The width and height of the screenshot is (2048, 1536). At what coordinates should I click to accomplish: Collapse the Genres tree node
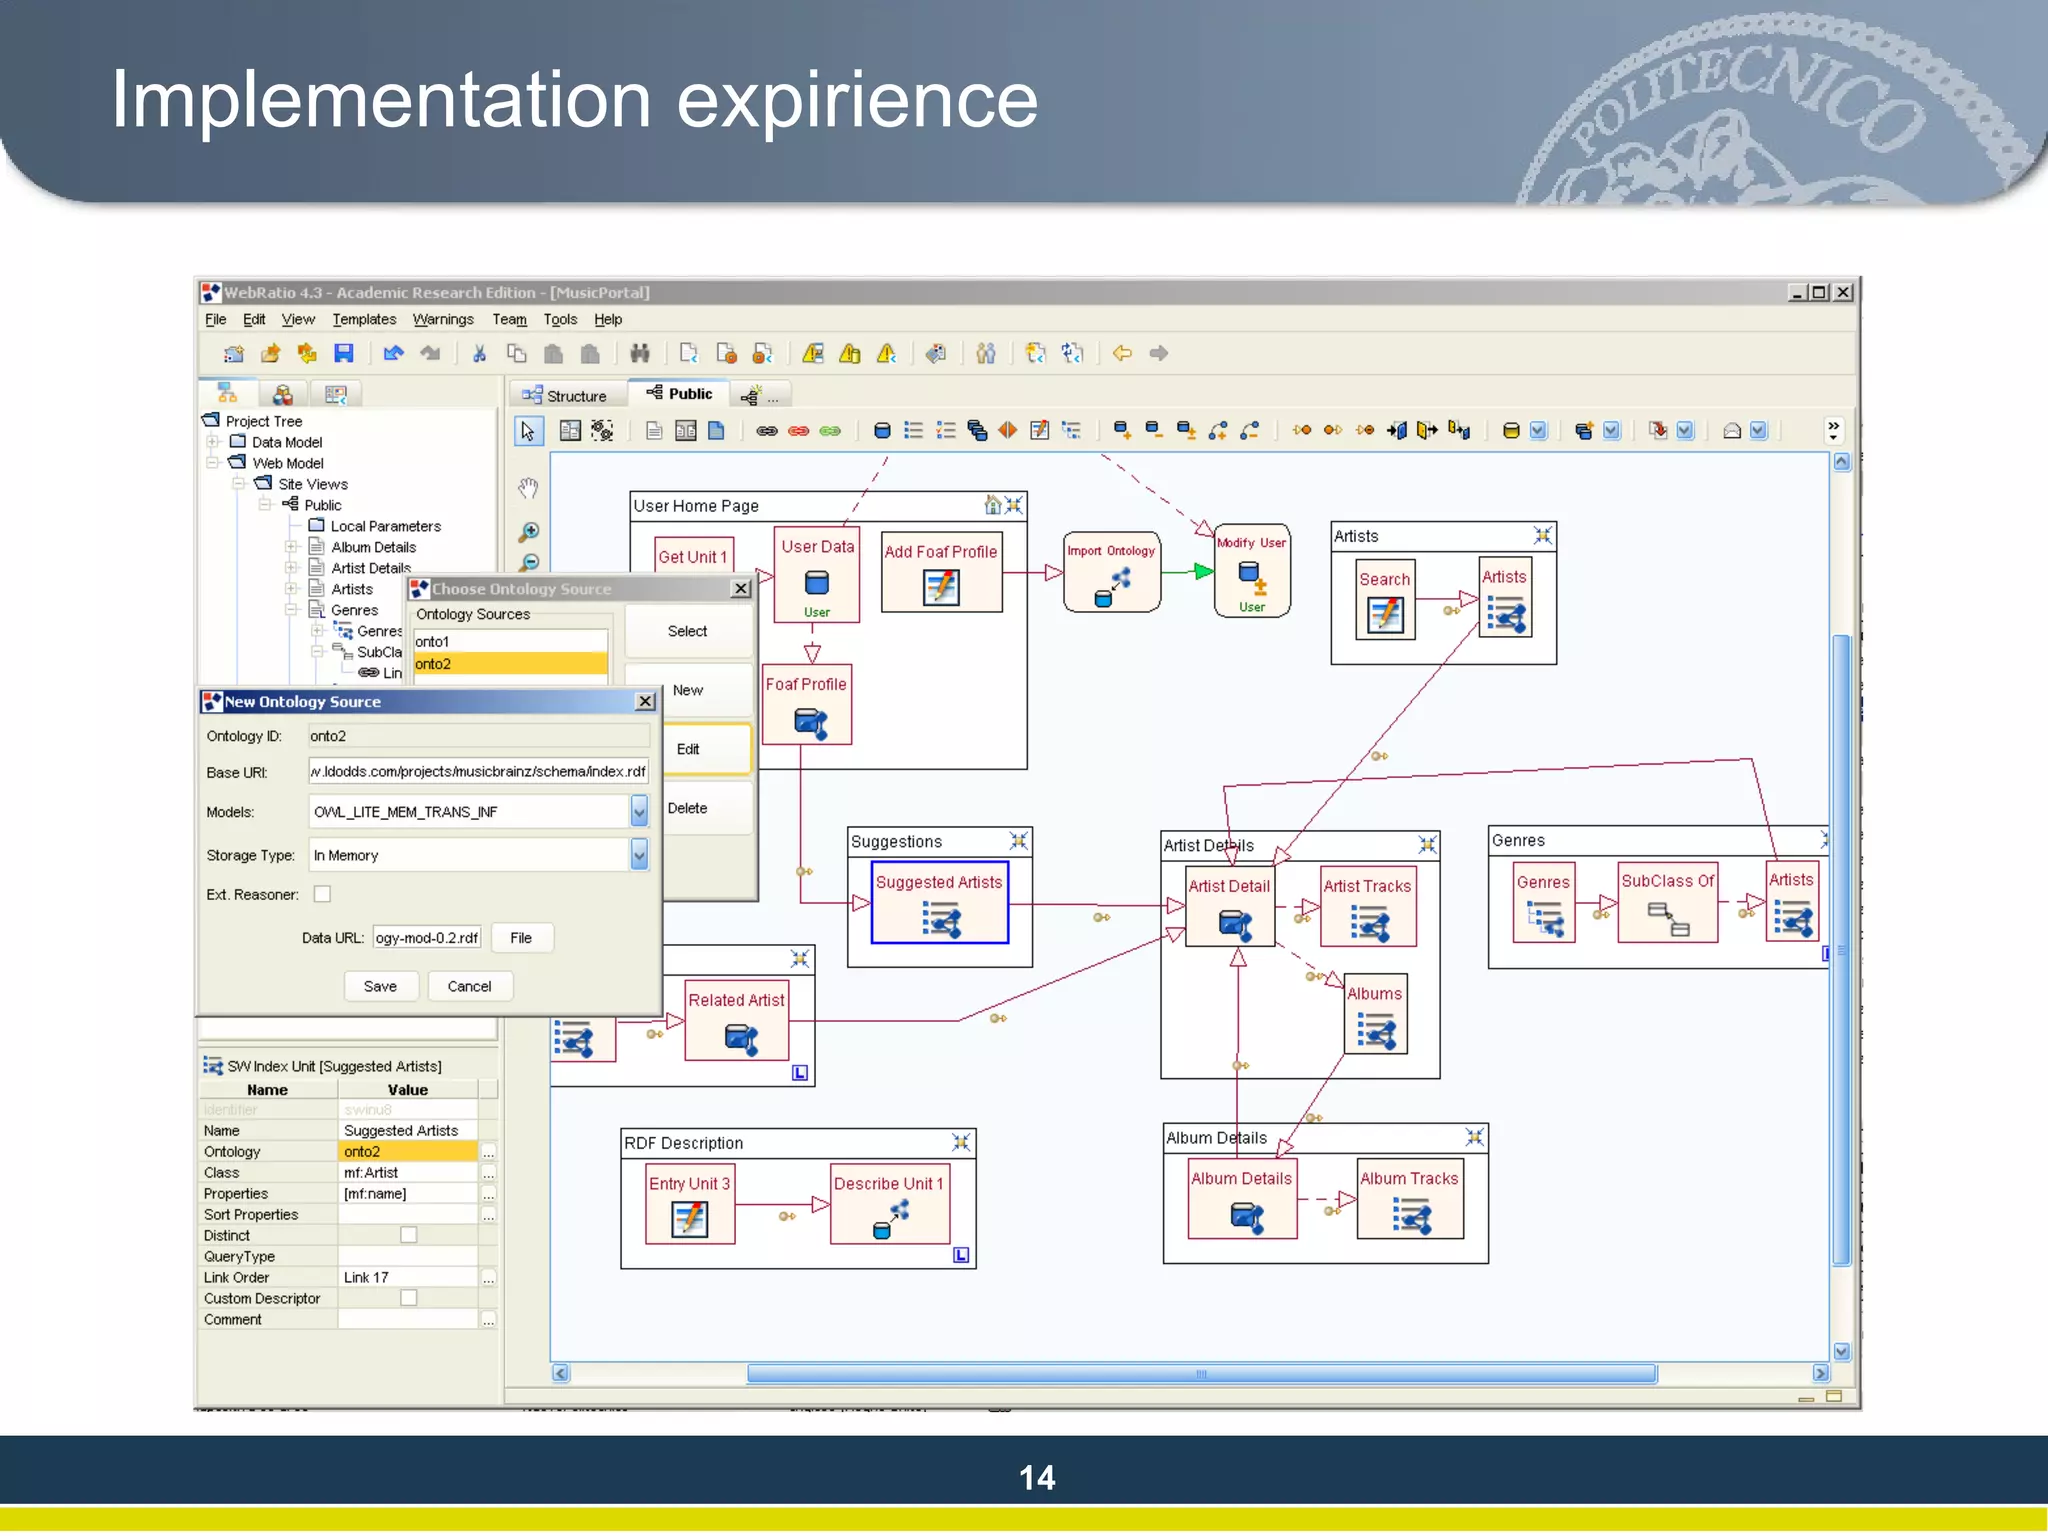291,610
